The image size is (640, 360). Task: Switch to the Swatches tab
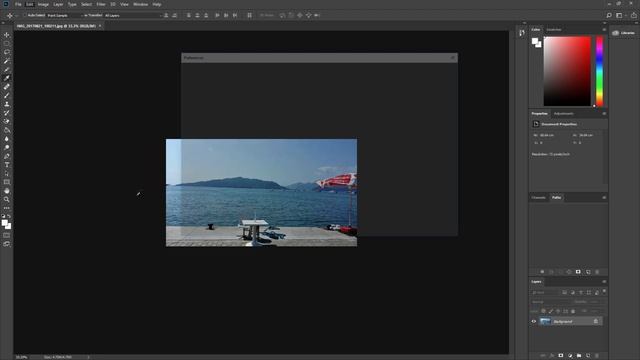tap(554, 29)
